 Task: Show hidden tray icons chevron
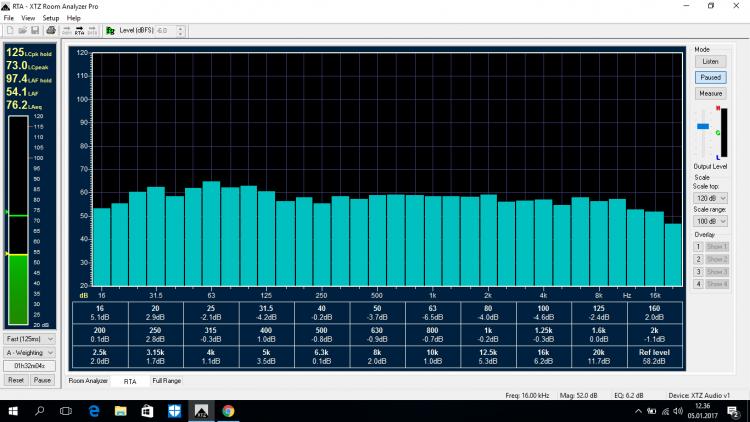(638, 411)
